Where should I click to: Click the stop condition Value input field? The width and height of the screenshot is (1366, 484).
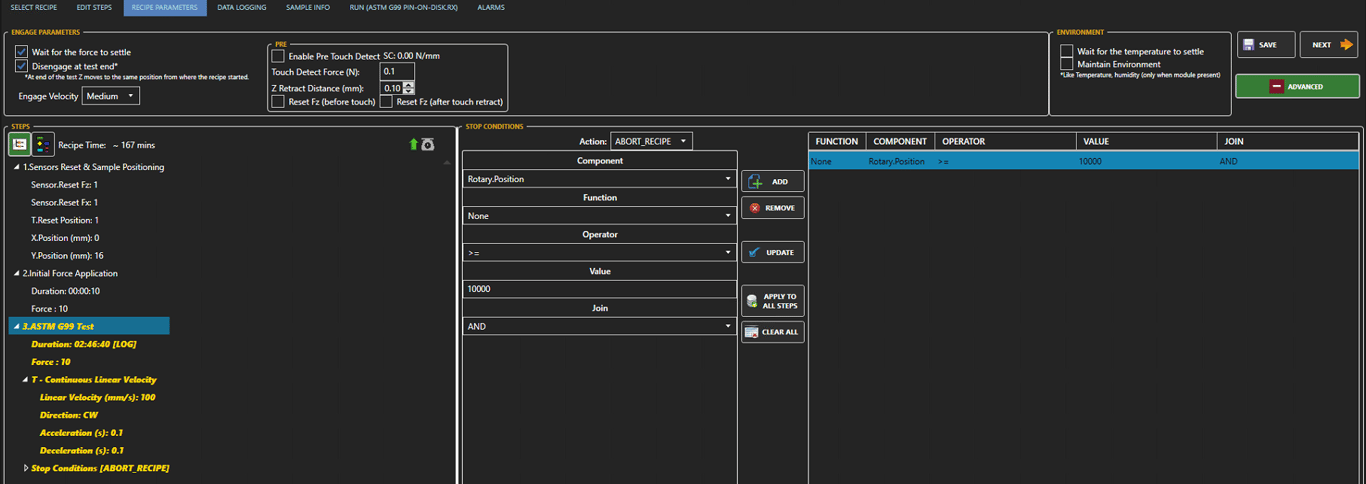[x=599, y=289]
